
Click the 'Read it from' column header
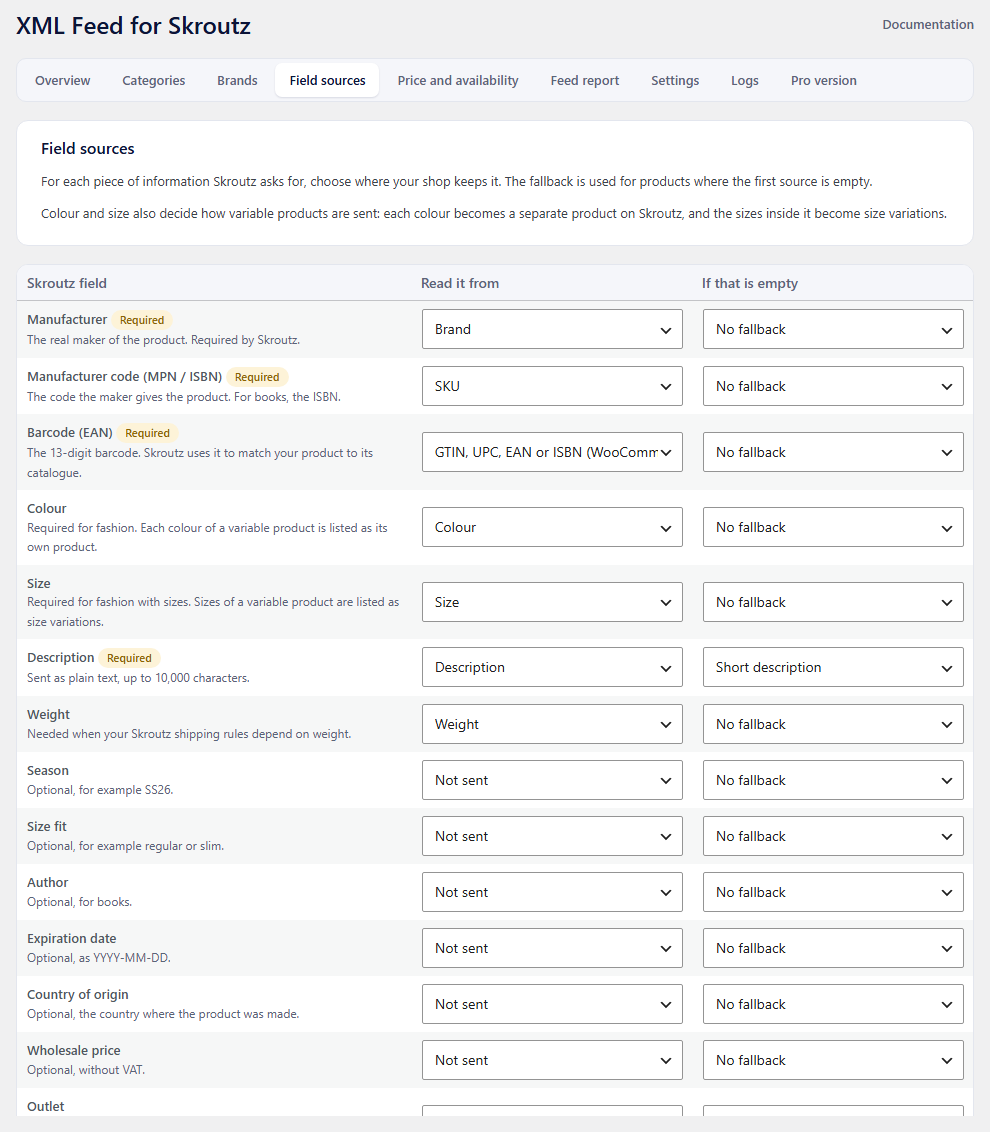[460, 283]
